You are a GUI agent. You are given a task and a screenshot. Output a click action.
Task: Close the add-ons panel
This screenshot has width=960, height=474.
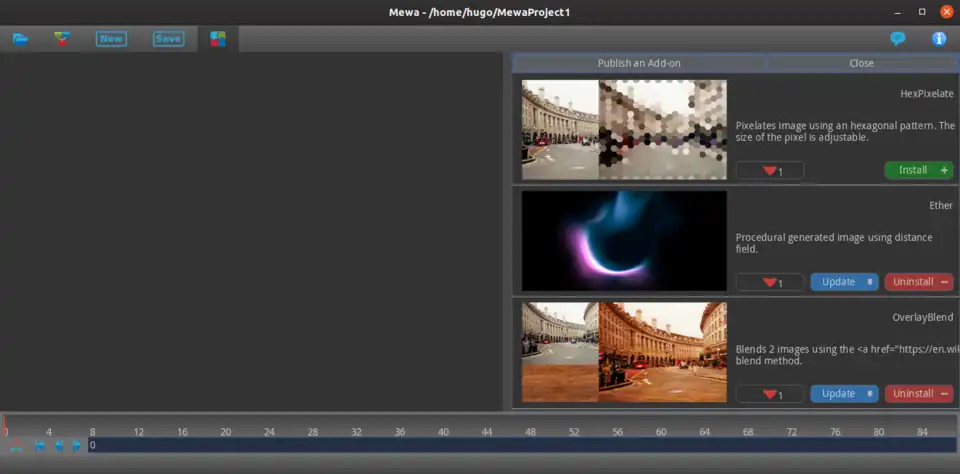(861, 63)
